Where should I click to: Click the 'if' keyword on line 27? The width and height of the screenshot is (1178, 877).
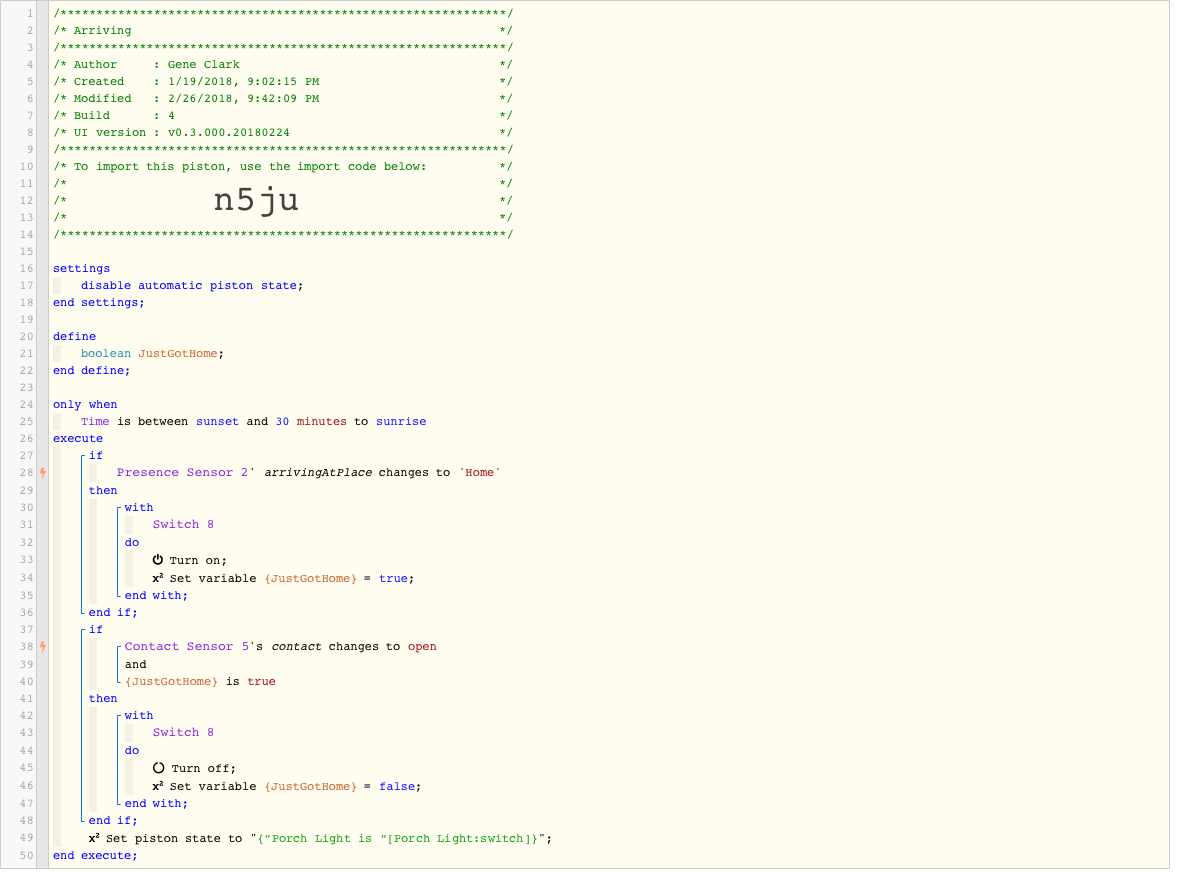click(x=96, y=455)
